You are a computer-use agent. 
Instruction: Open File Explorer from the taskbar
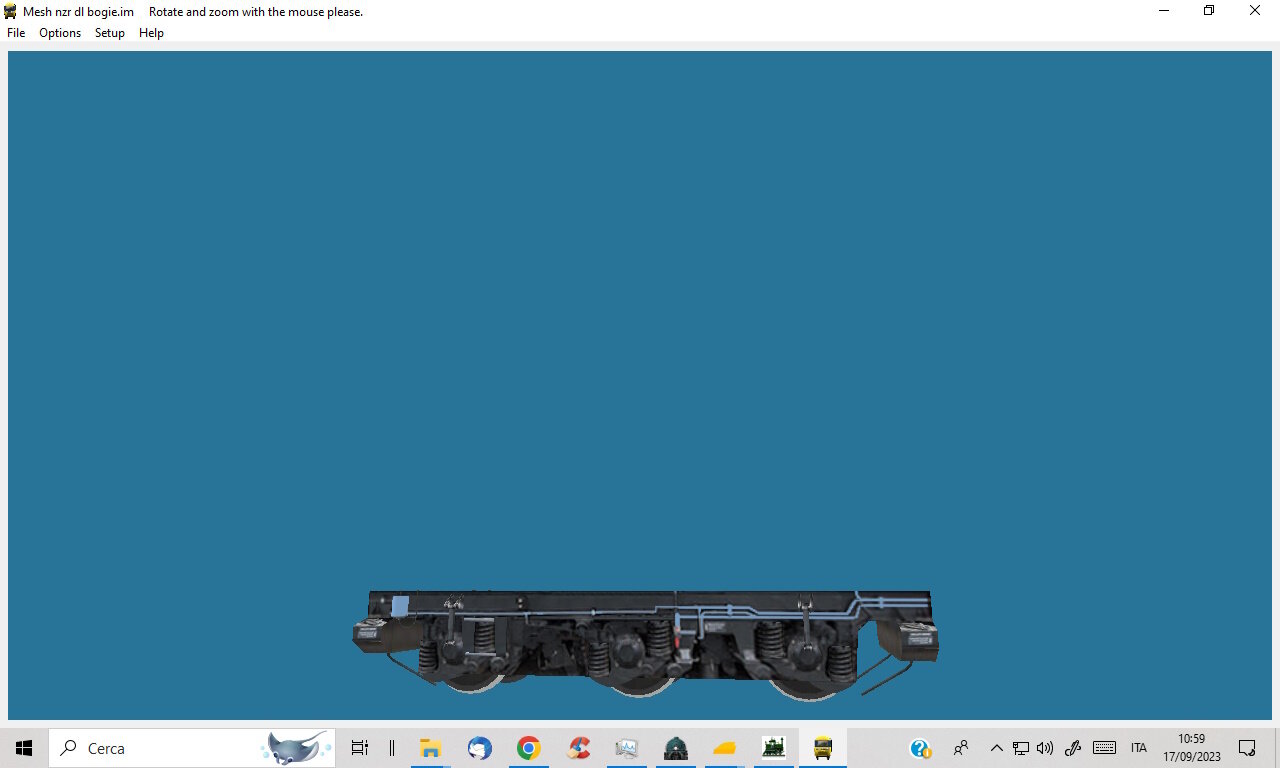tap(431, 748)
